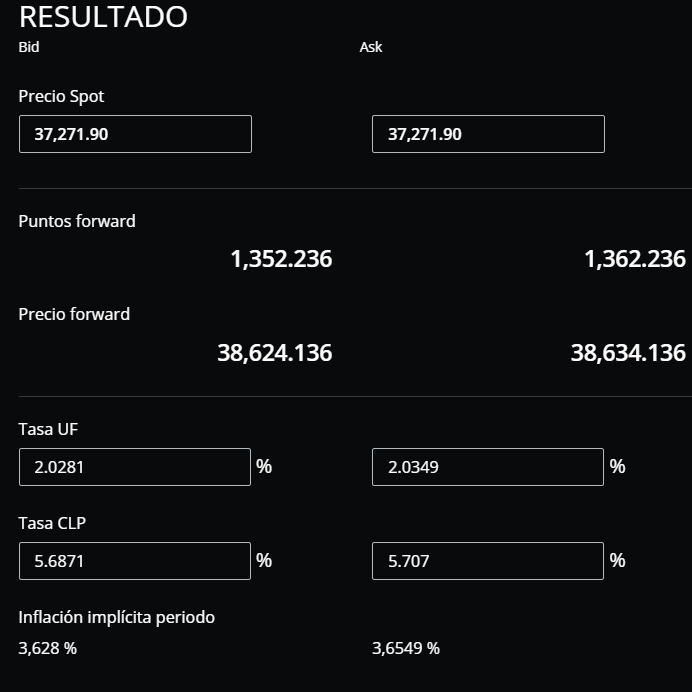This screenshot has height=692, width=692.
Task: Click the Precio Spot label
Action: (61, 97)
